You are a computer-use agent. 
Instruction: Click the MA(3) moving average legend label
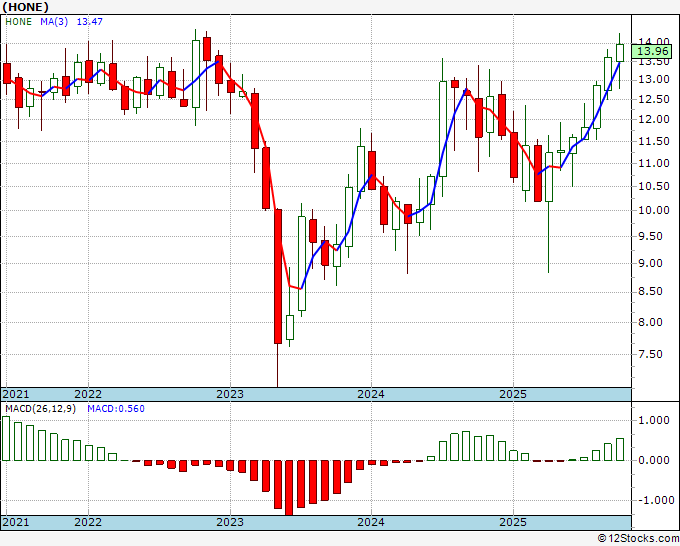tap(54, 22)
